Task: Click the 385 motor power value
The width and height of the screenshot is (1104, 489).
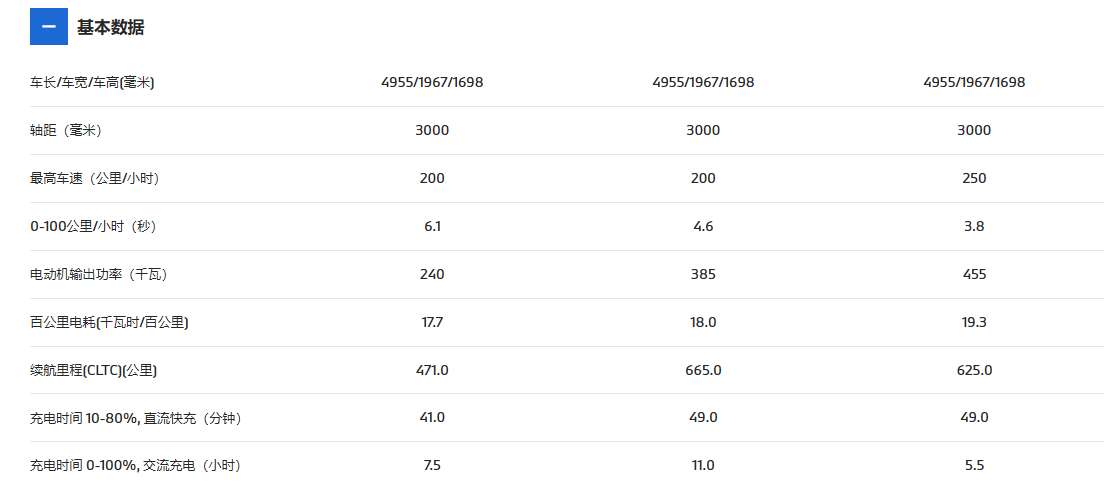Action: [x=703, y=274]
